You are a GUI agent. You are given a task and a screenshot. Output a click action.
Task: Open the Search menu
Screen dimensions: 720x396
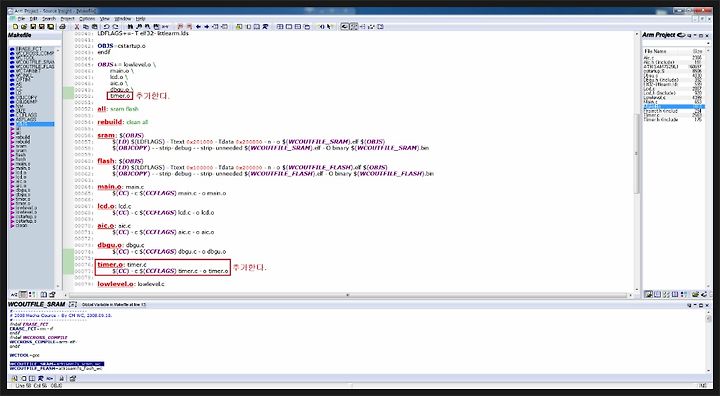point(49,19)
